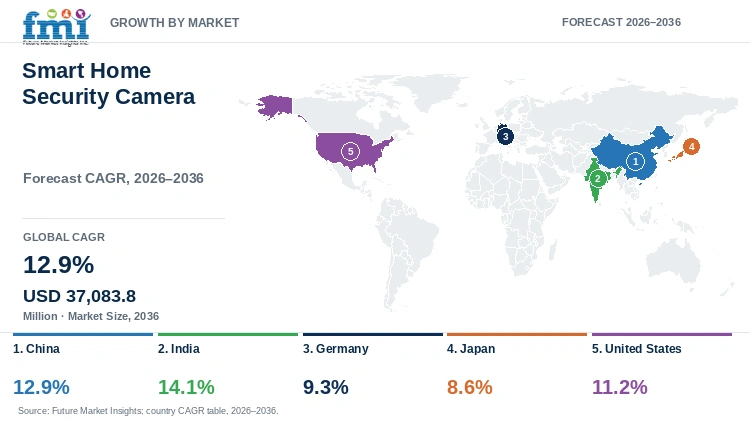Click map marker 2 on India
This screenshot has width=750, height=421.
click(597, 179)
